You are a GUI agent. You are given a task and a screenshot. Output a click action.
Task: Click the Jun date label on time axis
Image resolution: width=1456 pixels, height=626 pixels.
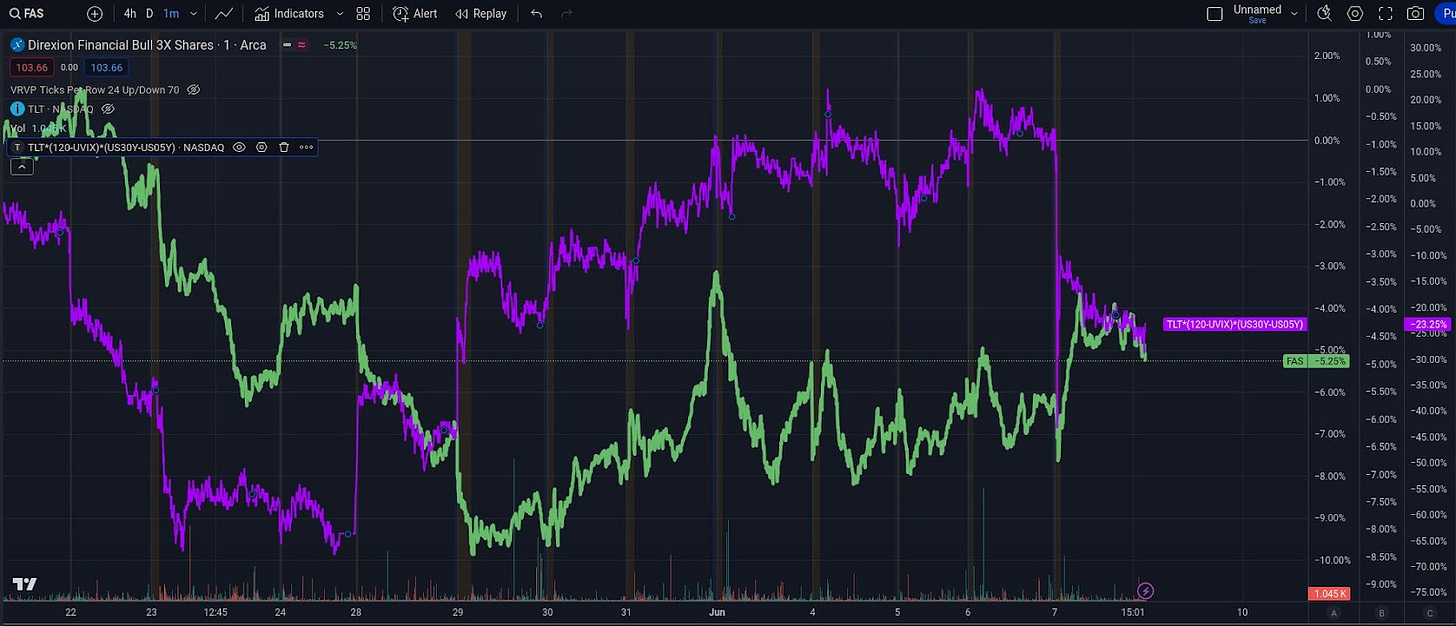click(x=716, y=612)
